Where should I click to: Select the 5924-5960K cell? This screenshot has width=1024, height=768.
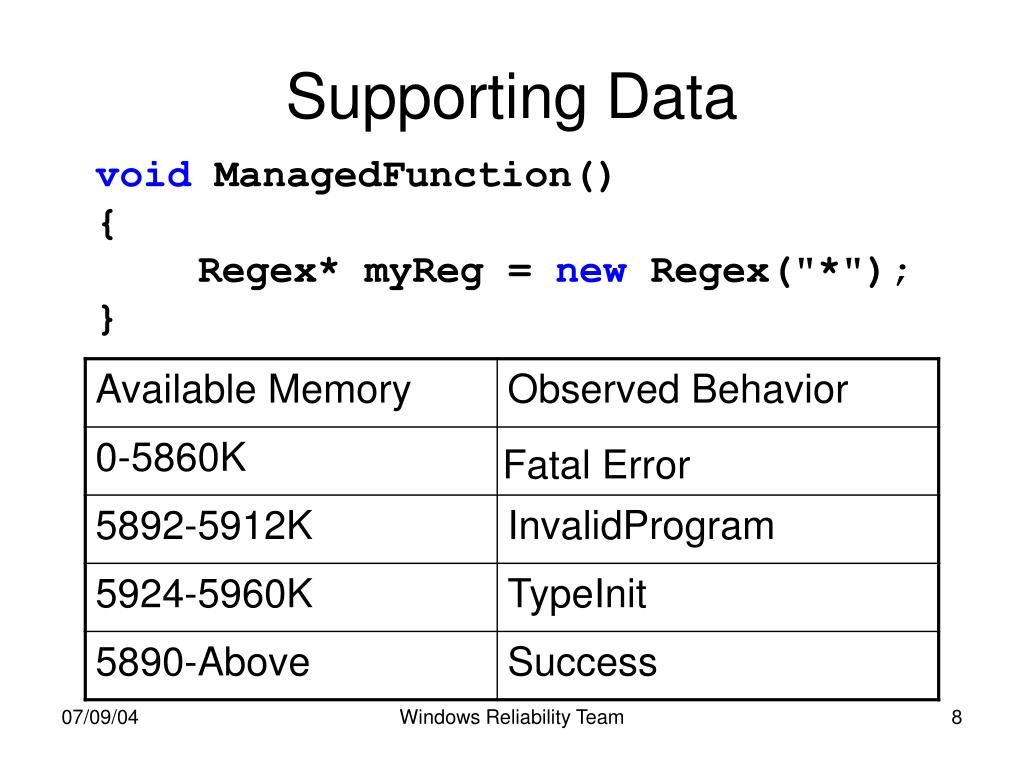click(x=291, y=597)
